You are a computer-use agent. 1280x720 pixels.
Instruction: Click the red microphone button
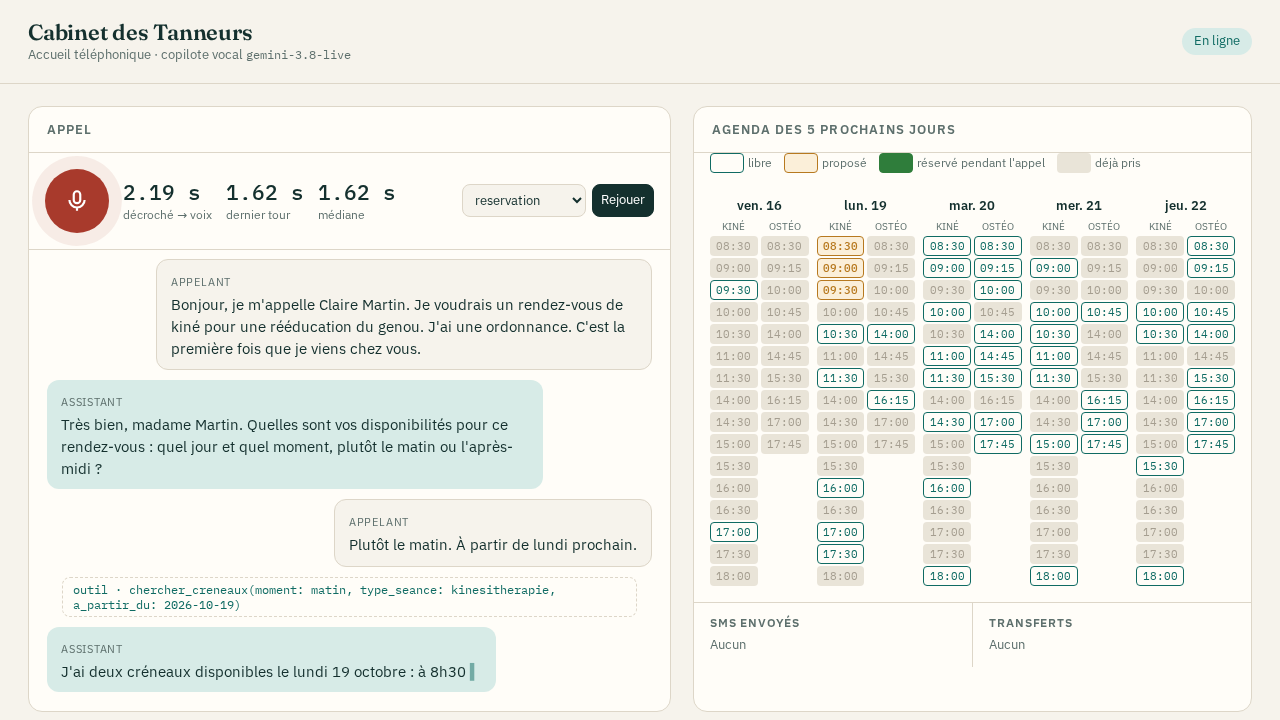(x=77, y=201)
